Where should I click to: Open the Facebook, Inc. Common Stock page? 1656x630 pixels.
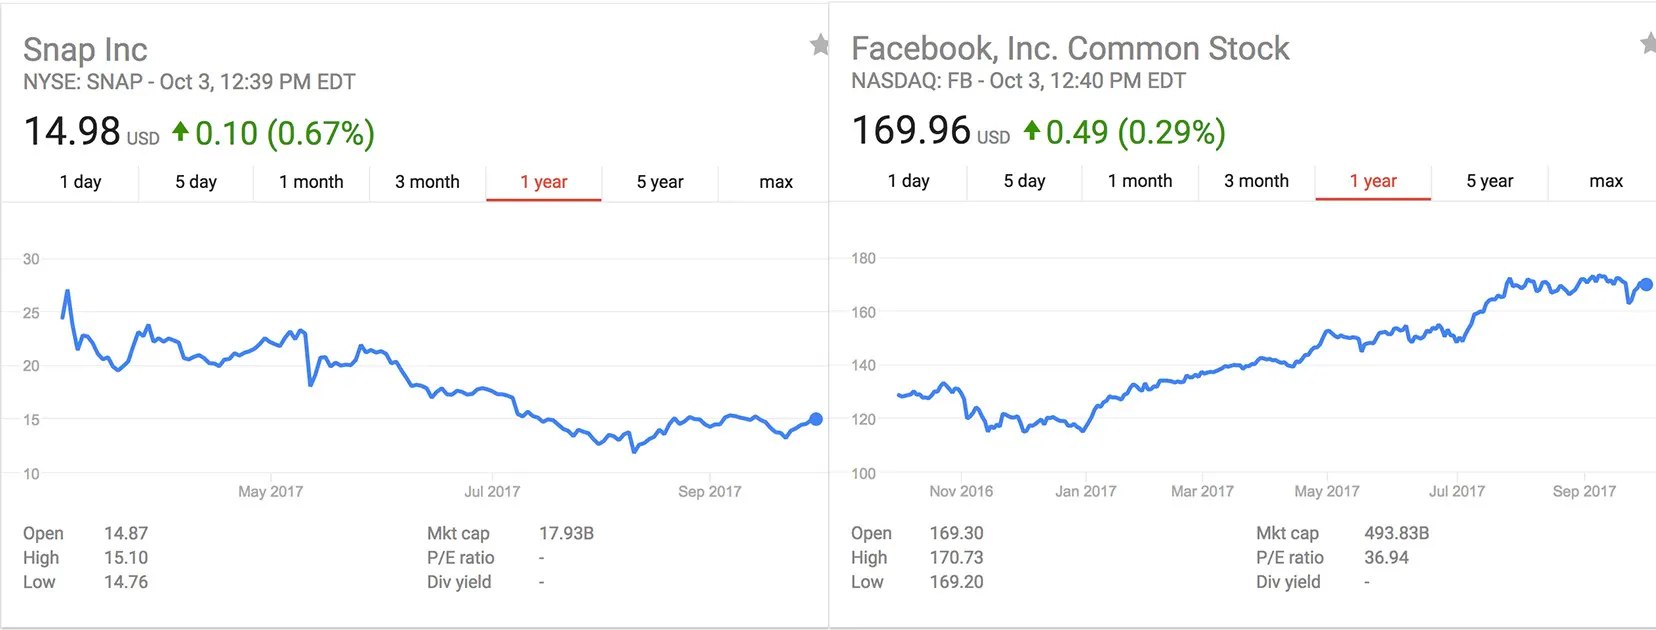[x=1070, y=48]
